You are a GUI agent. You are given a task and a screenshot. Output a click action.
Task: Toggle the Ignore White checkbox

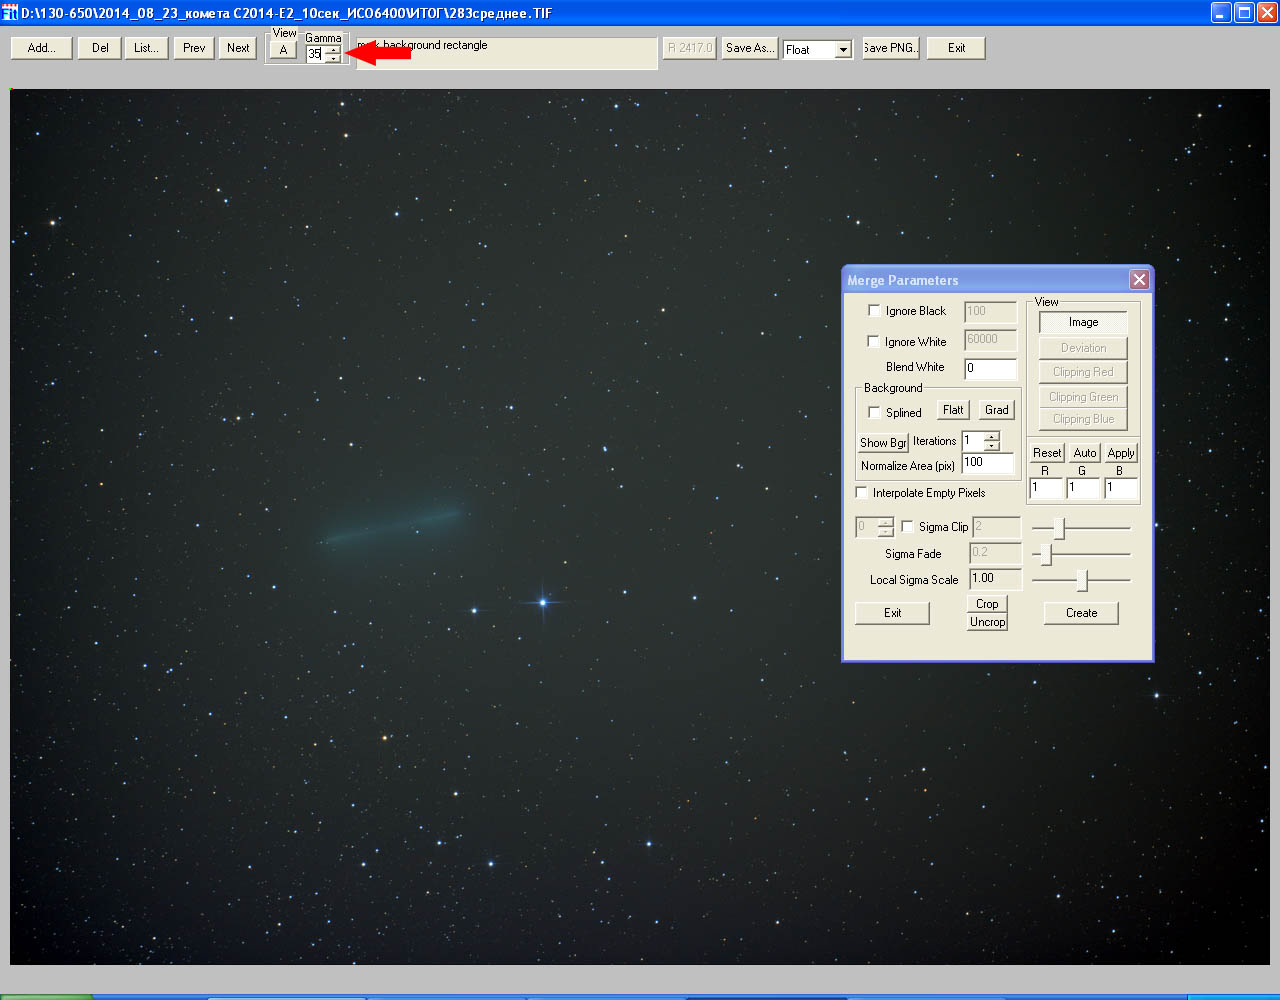coord(874,342)
